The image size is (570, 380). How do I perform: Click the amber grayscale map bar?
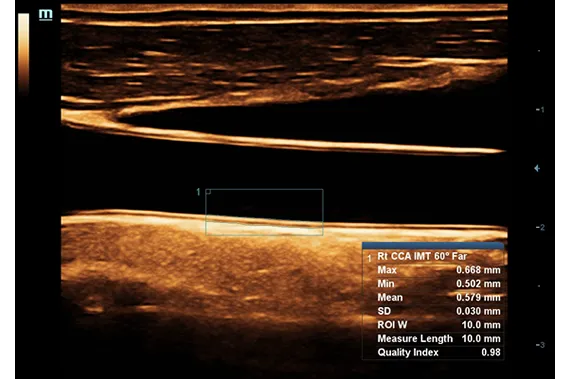(24, 54)
